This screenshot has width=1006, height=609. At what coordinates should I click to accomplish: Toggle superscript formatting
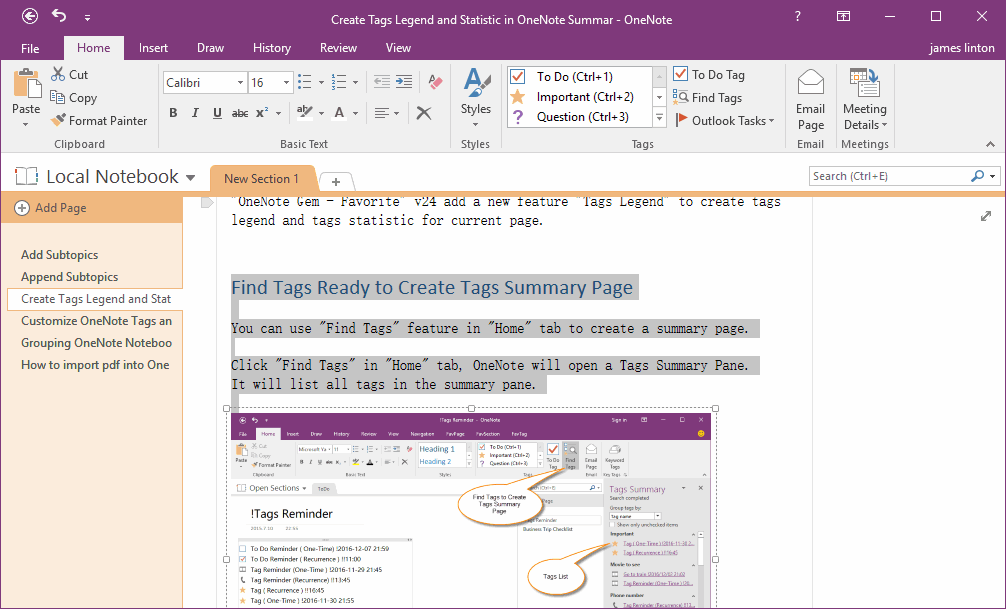click(x=262, y=113)
